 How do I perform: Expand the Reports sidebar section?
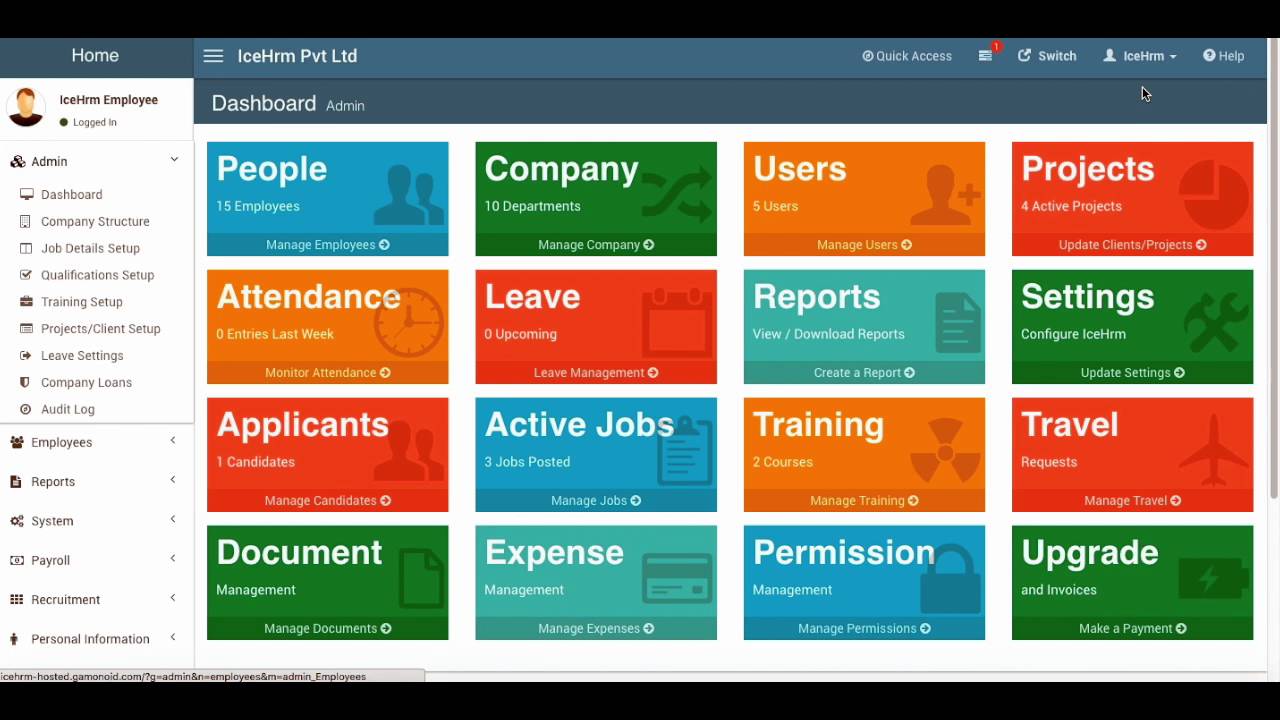click(x=97, y=481)
